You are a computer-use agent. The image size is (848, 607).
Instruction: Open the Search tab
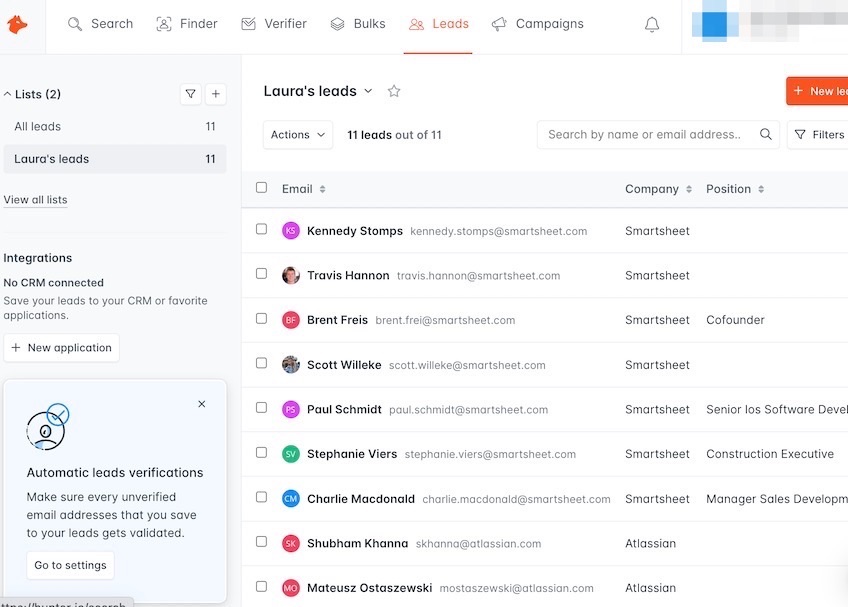coord(100,24)
